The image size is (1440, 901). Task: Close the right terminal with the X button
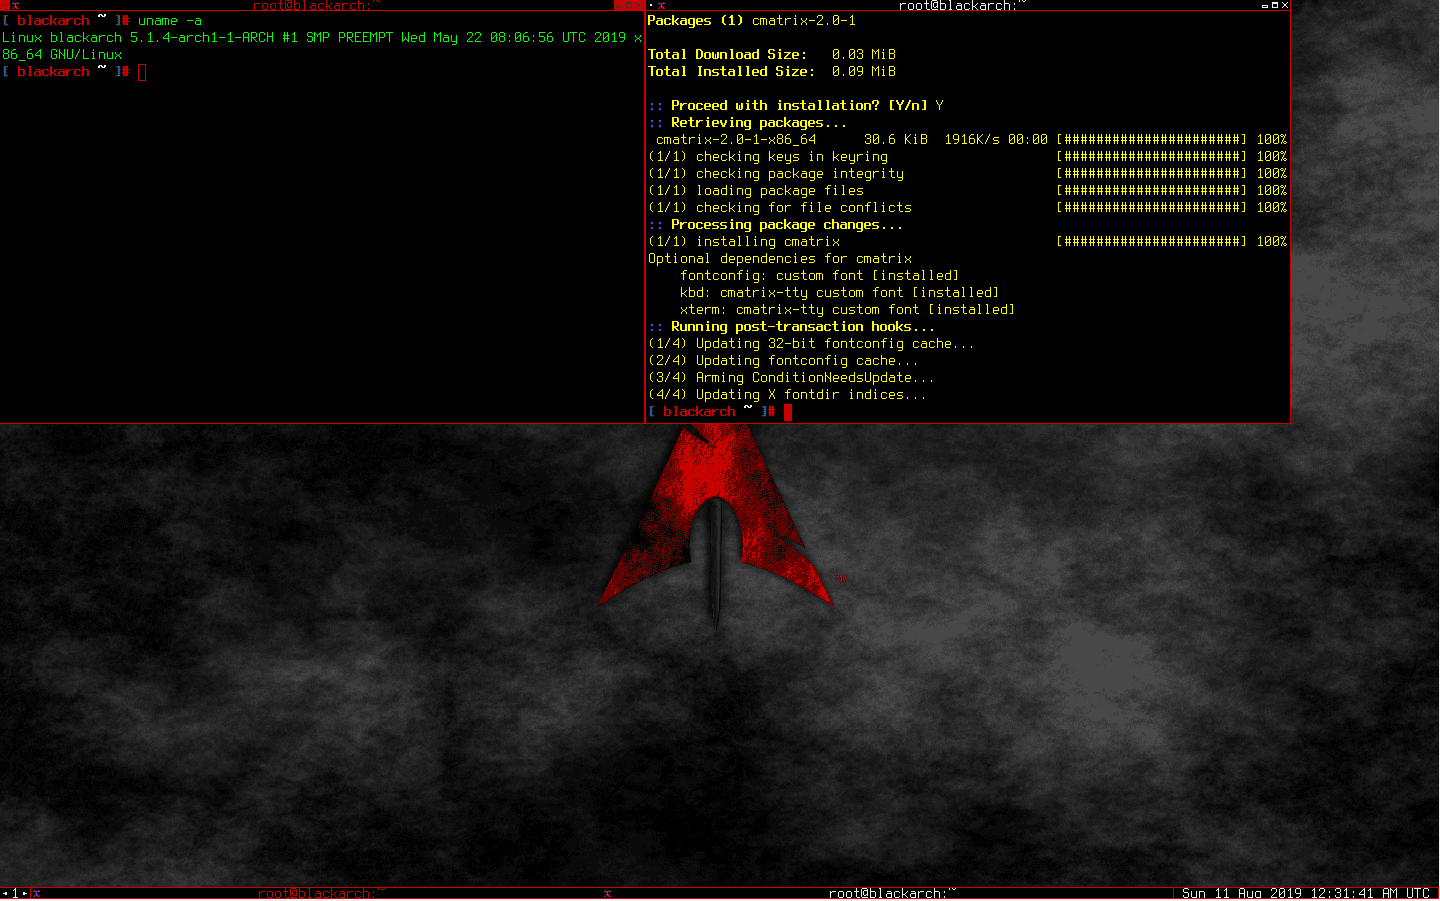(1285, 5)
